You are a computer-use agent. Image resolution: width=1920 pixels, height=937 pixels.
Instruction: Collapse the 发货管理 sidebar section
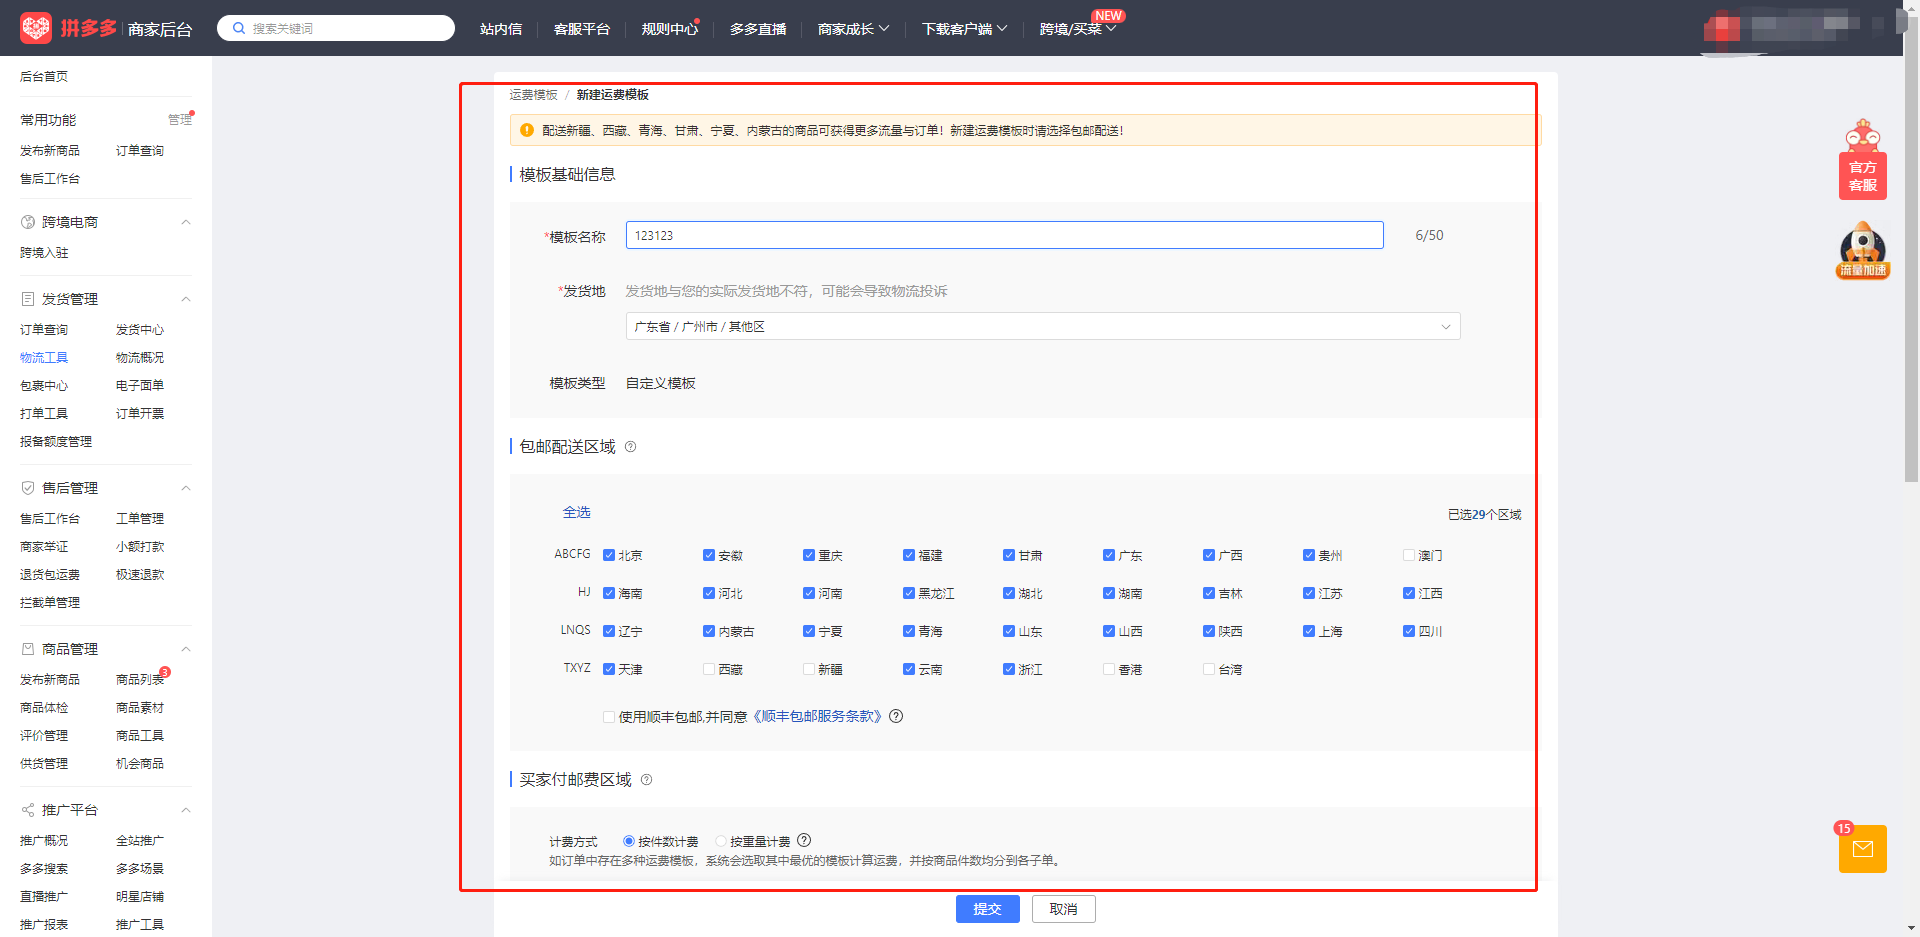coord(185,299)
